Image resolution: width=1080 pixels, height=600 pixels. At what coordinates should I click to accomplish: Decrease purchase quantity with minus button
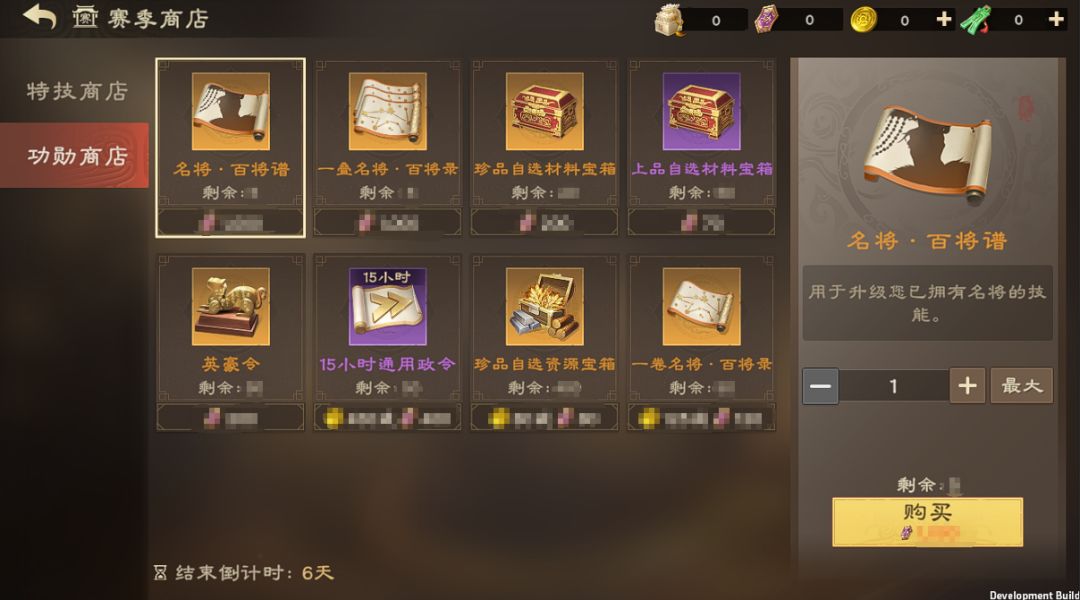click(820, 386)
